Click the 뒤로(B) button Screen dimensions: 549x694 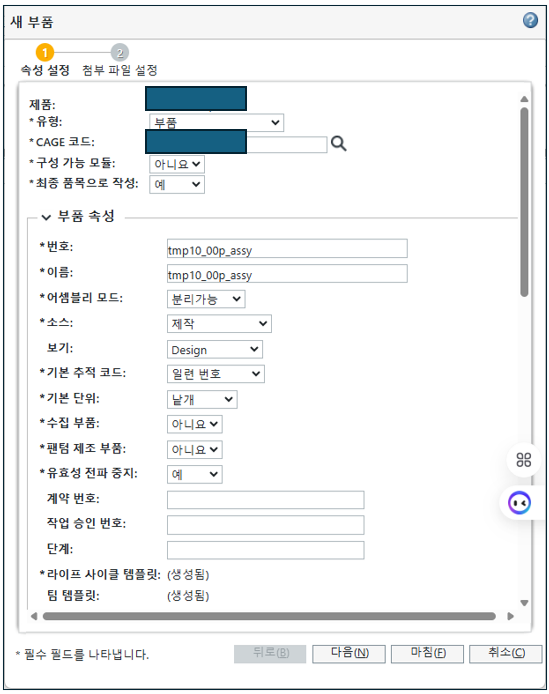click(x=270, y=653)
